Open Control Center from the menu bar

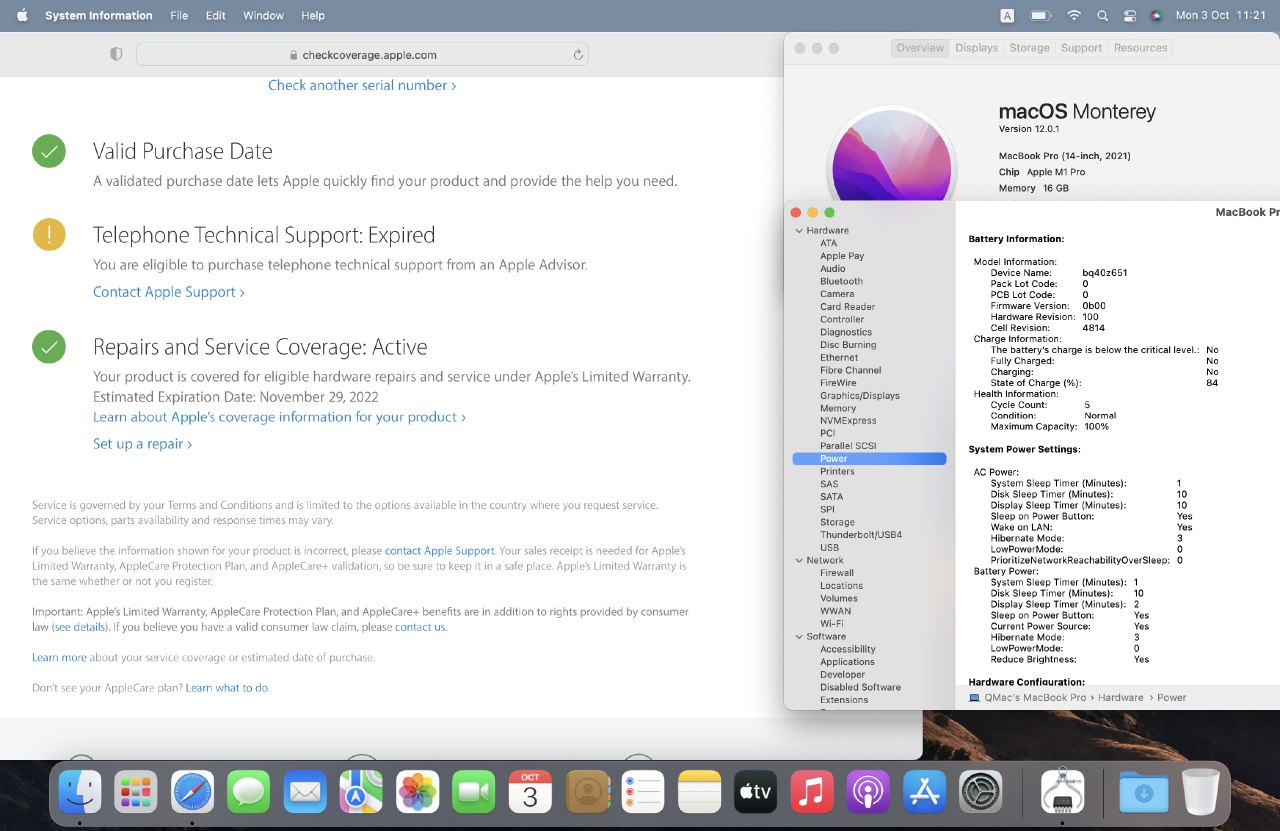tap(1130, 16)
